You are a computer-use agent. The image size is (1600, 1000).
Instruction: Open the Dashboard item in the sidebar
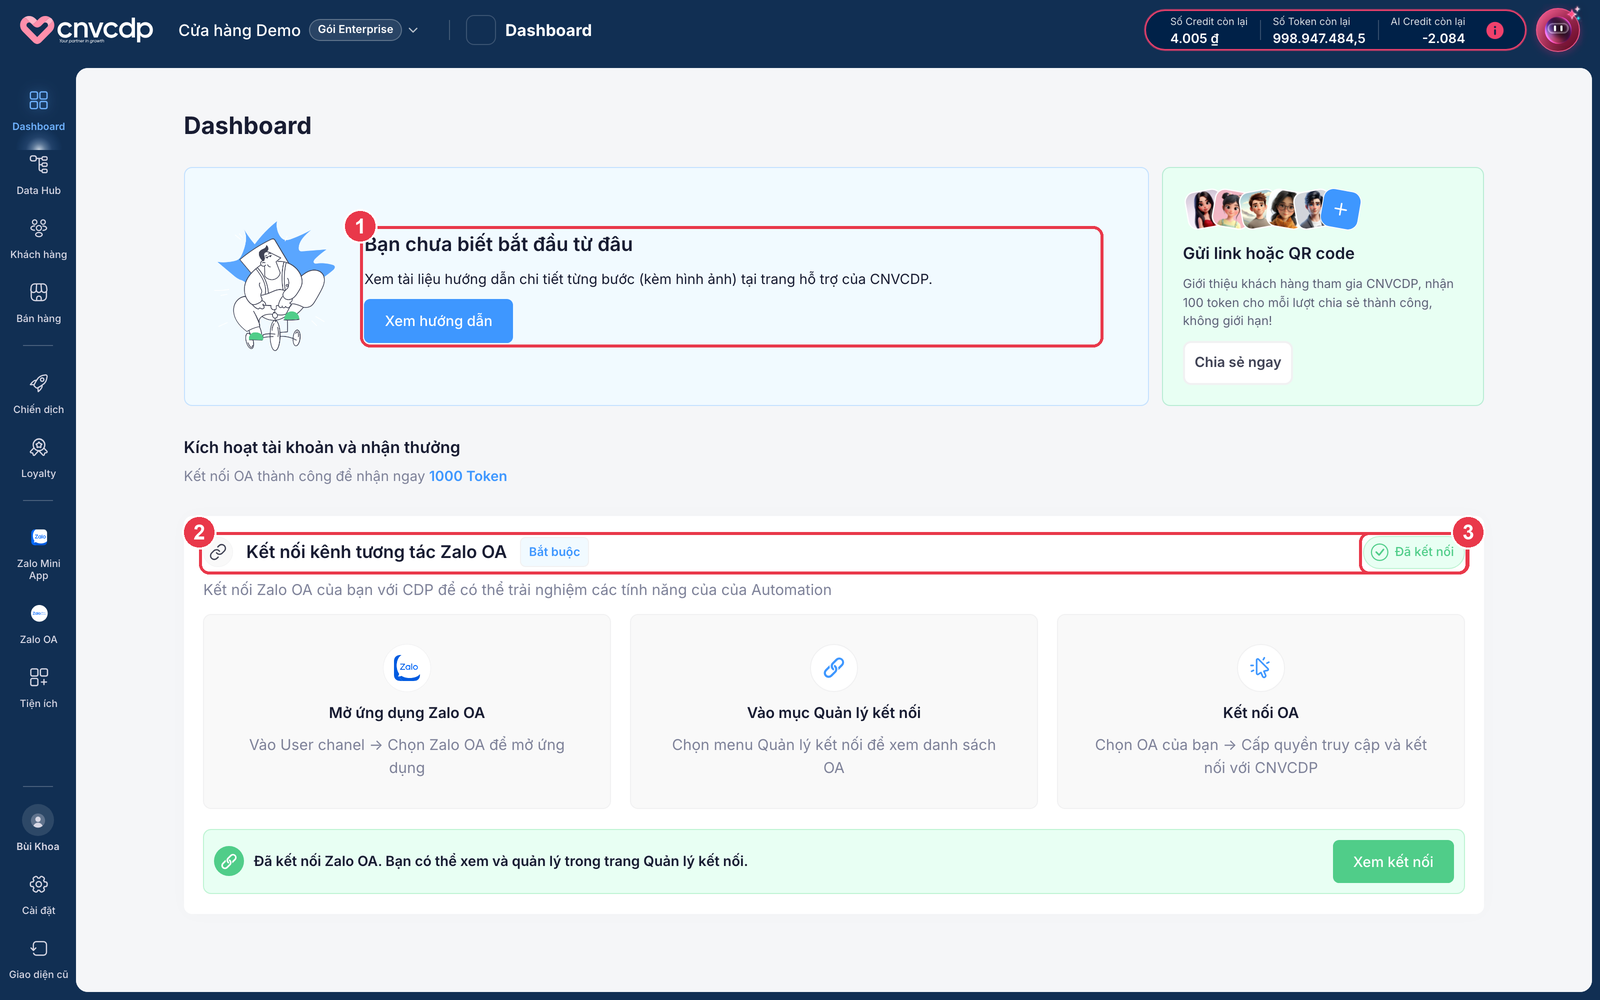click(38, 110)
